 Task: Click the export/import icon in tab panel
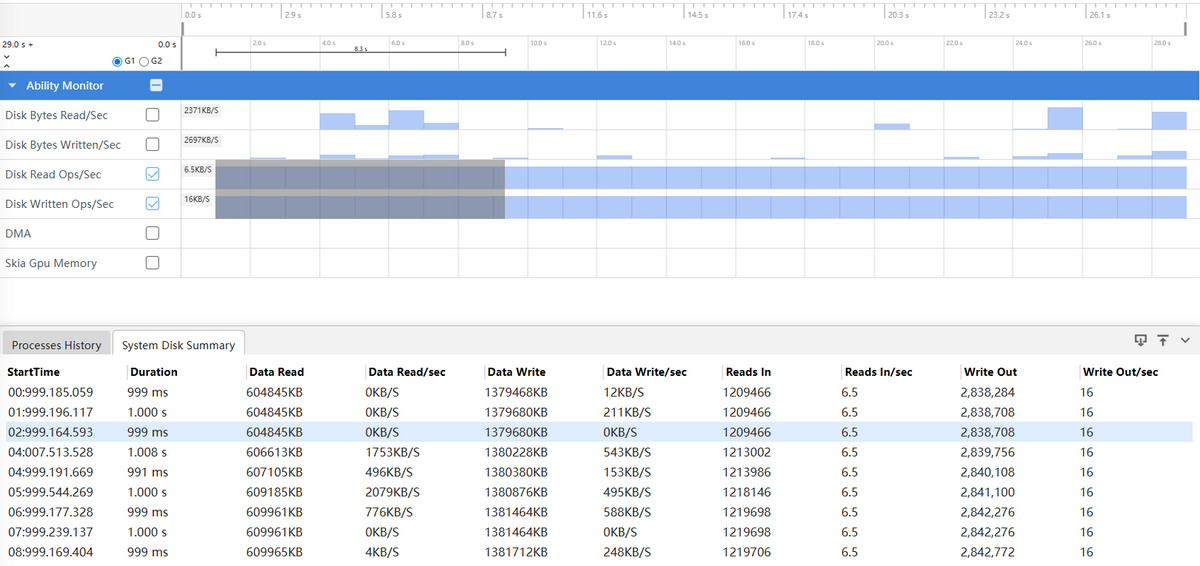pyautogui.click(x=1141, y=340)
